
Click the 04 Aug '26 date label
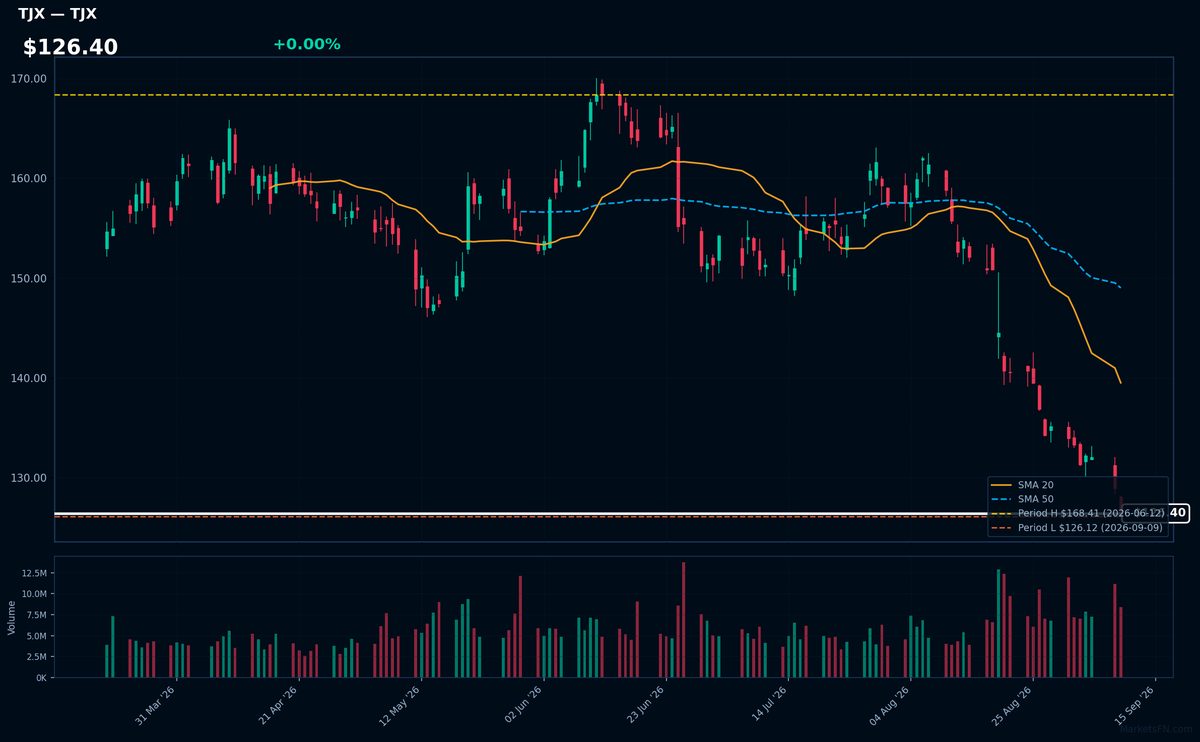[890, 704]
